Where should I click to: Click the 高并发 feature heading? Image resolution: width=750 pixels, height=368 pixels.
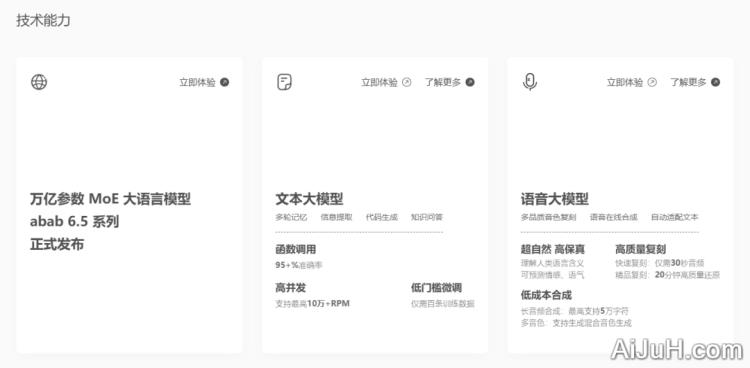pyautogui.click(x=290, y=288)
